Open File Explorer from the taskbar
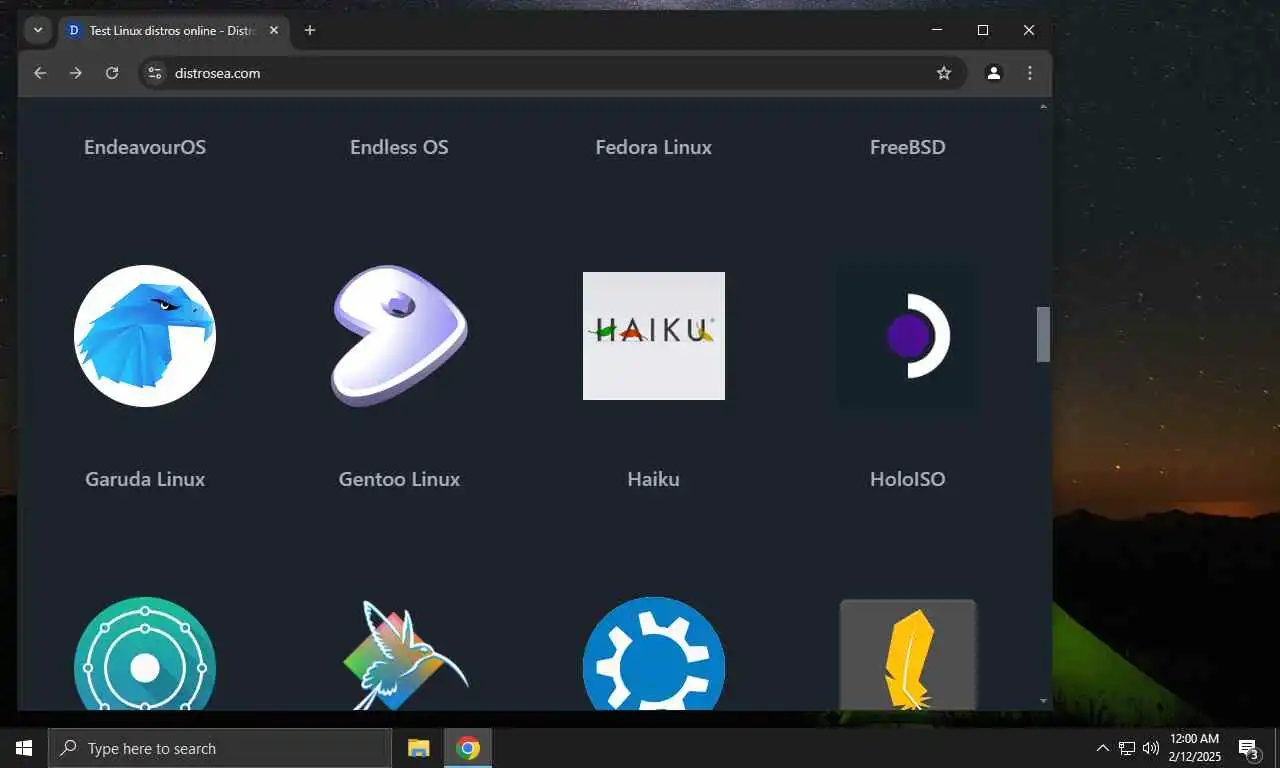Screen dimensions: 1280x768 pos(419,748)
